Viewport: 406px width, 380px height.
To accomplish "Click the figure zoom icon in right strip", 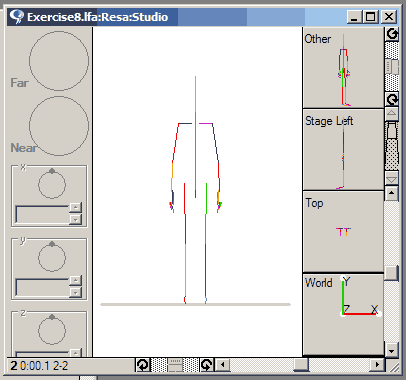I will click(392, 146).
